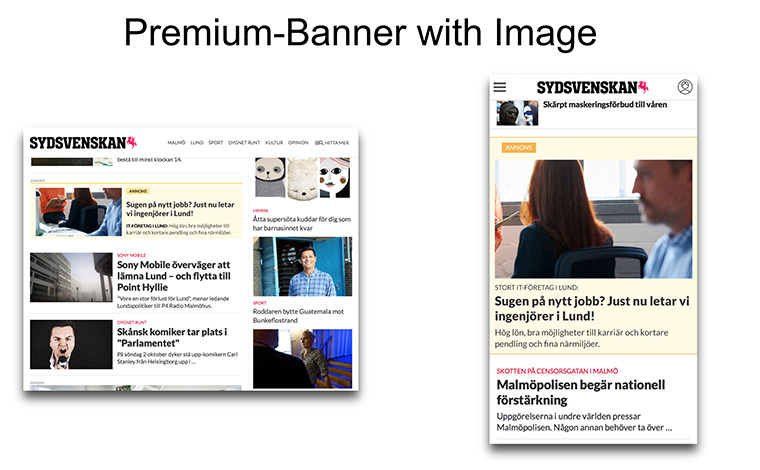The image size is (760, 470).
Task: Open mobile ad headline 'Sugen på nytt jobb?'
Action: (x=592, y=309)
